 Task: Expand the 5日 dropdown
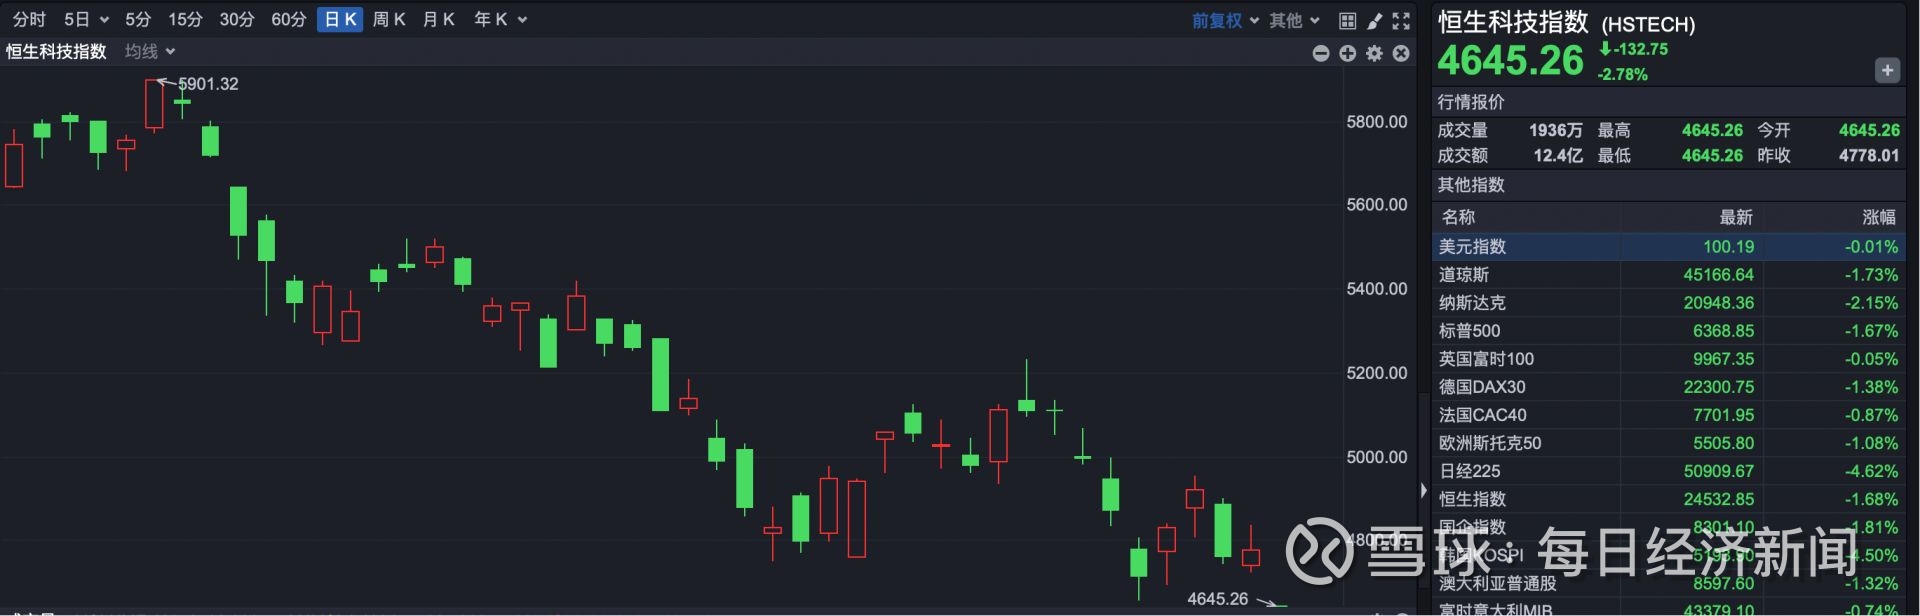(x=86, y=20)
